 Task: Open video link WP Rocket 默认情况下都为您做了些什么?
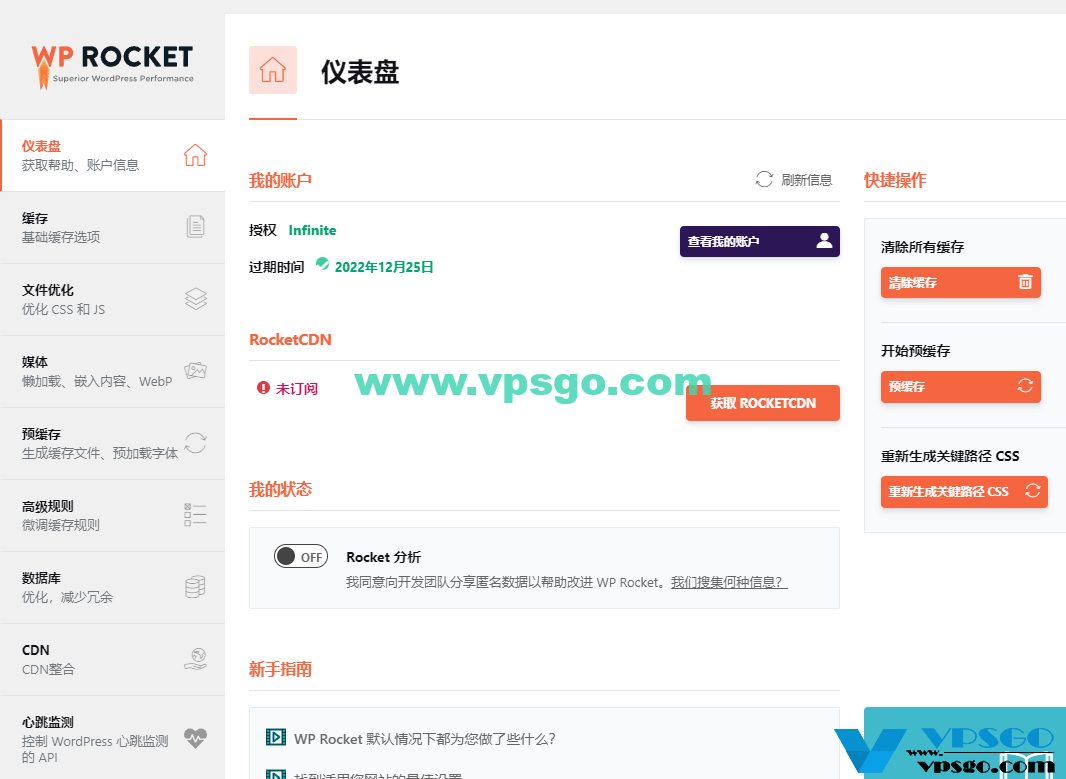(424, 739)
